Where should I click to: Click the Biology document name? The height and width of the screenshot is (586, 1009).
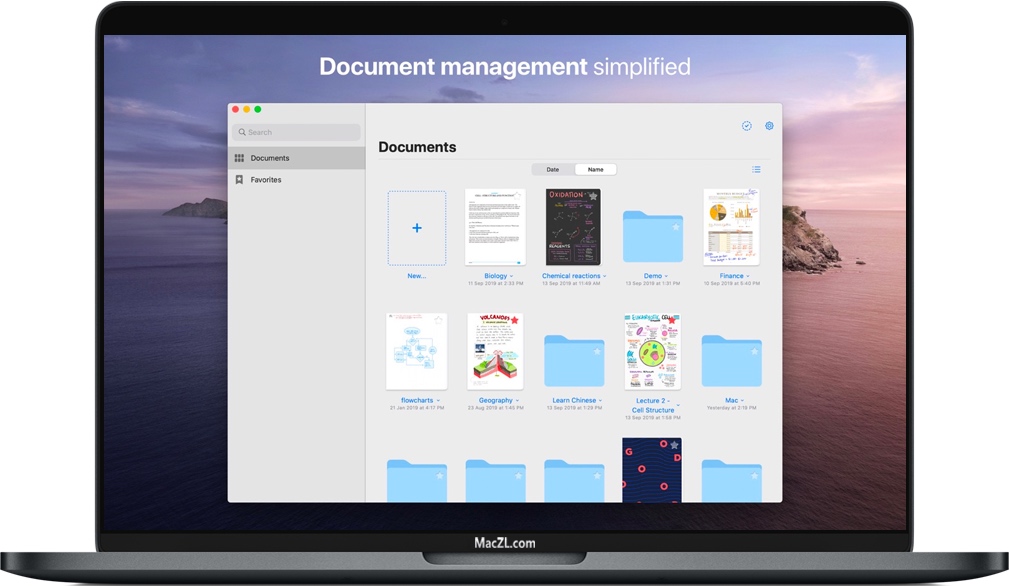click(x=495, y=276)
